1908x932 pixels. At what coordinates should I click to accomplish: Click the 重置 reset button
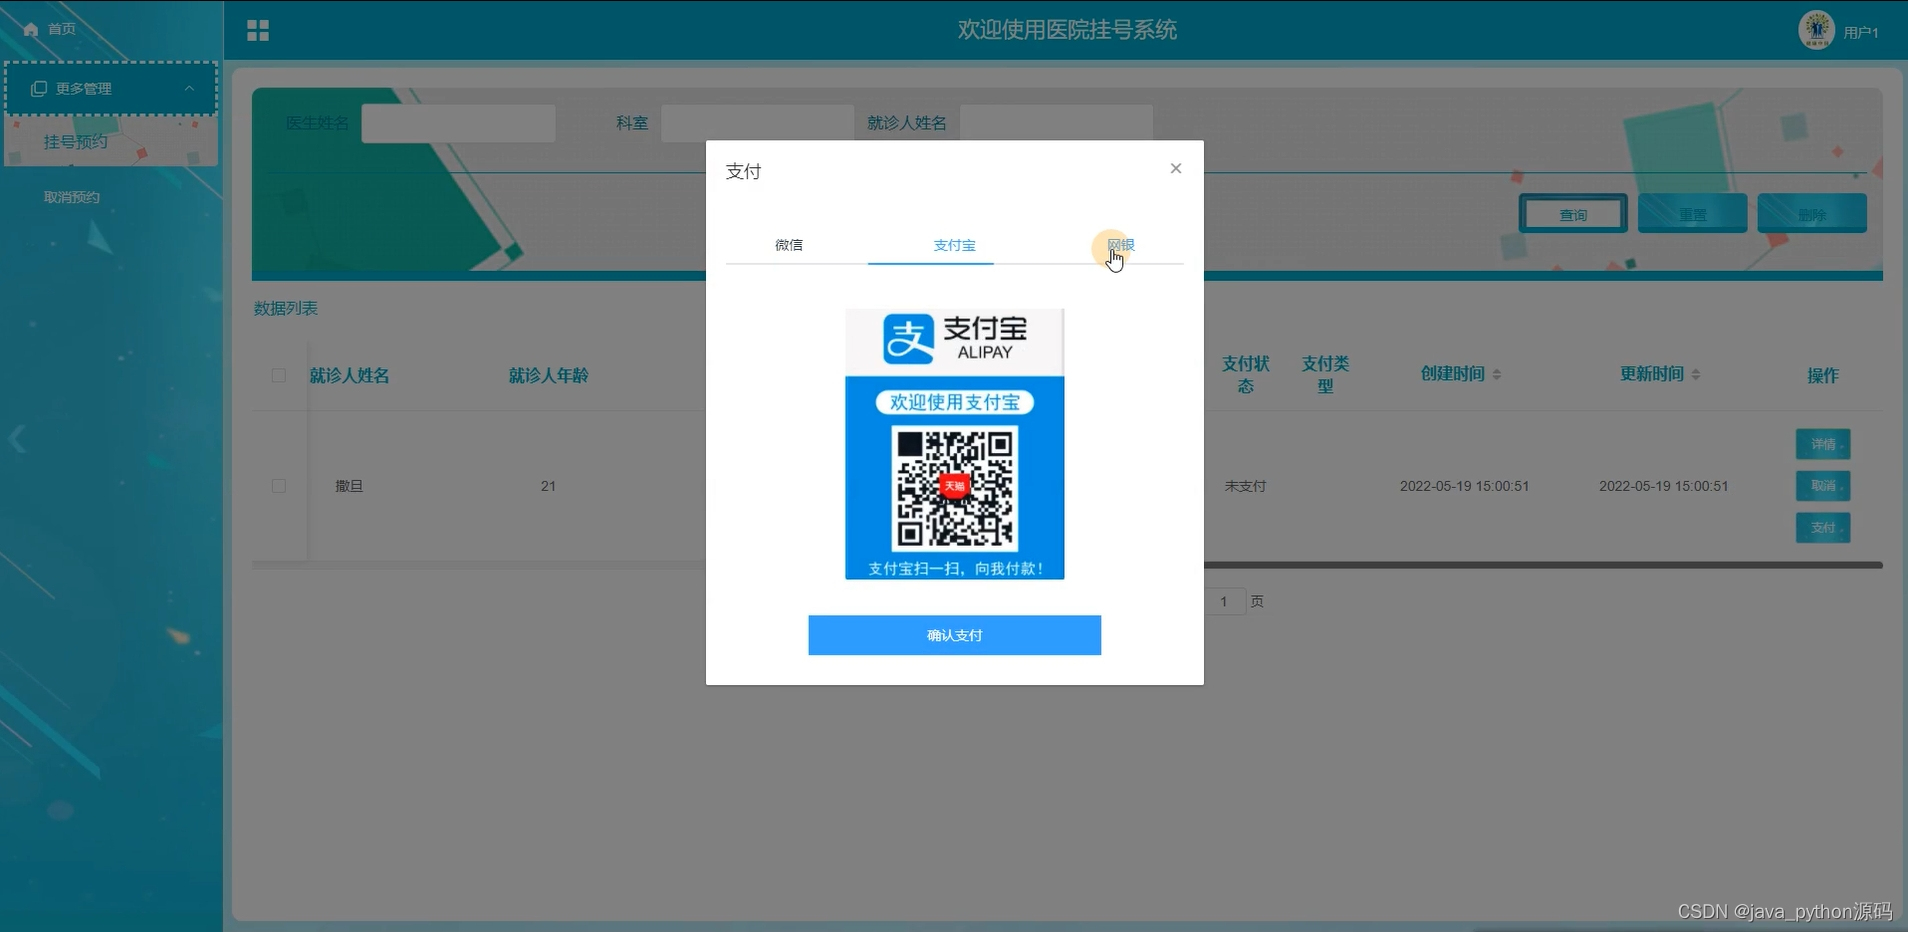click(x=1692, y=214)
